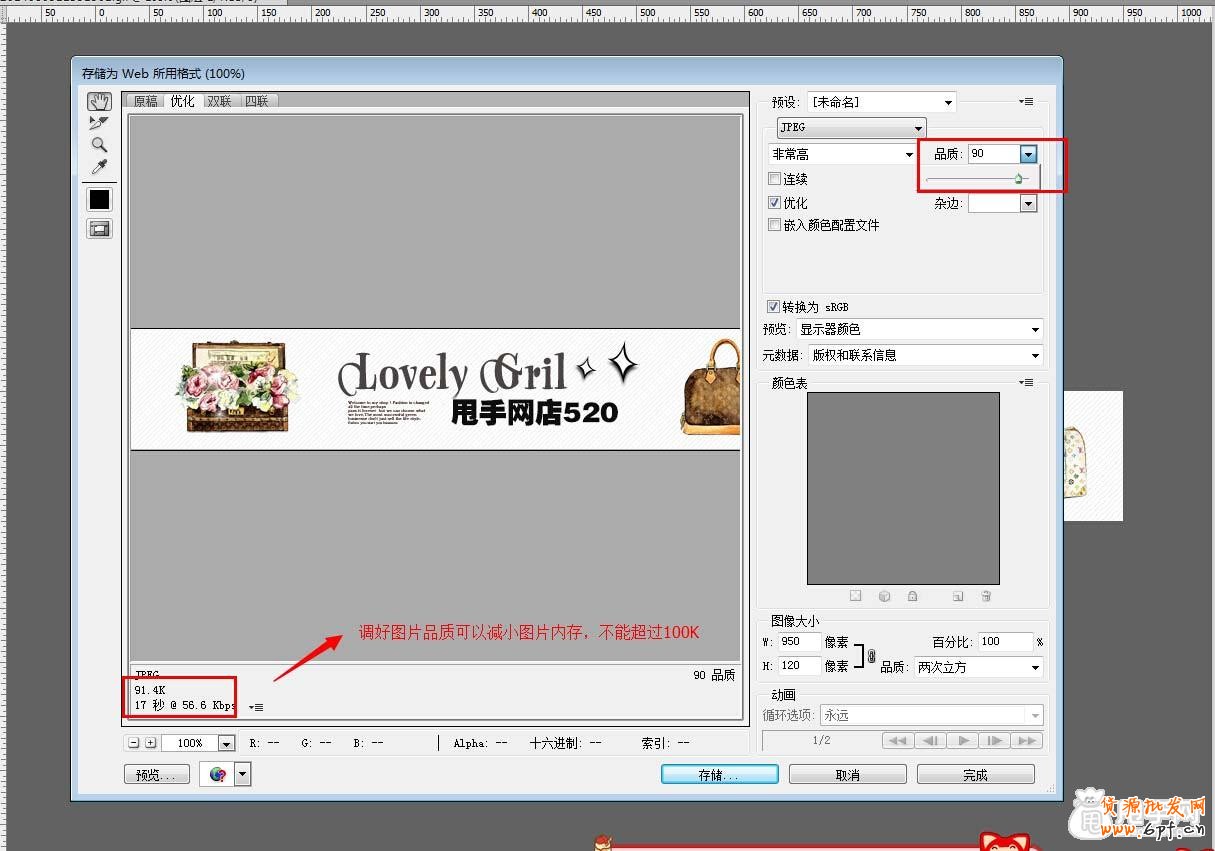Toggle slice visibility with the slices icon

click(x=98, y=228)
